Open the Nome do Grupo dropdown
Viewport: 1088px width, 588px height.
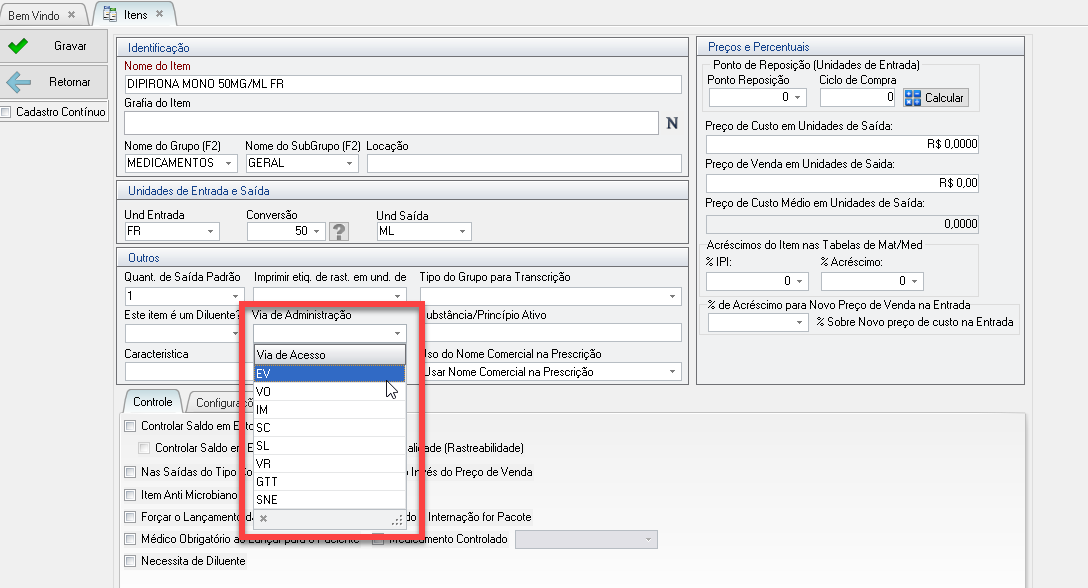tap(229, 163)
